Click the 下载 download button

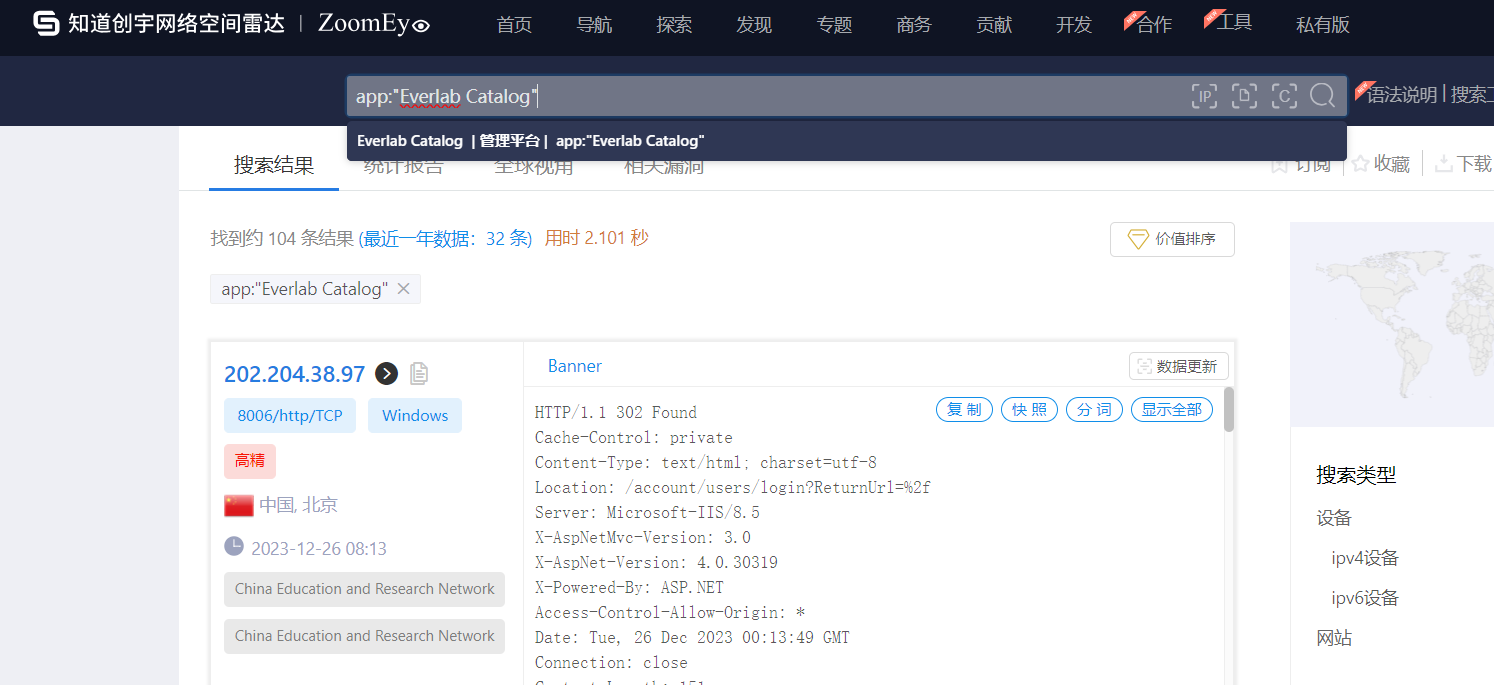click(1464, 164)
